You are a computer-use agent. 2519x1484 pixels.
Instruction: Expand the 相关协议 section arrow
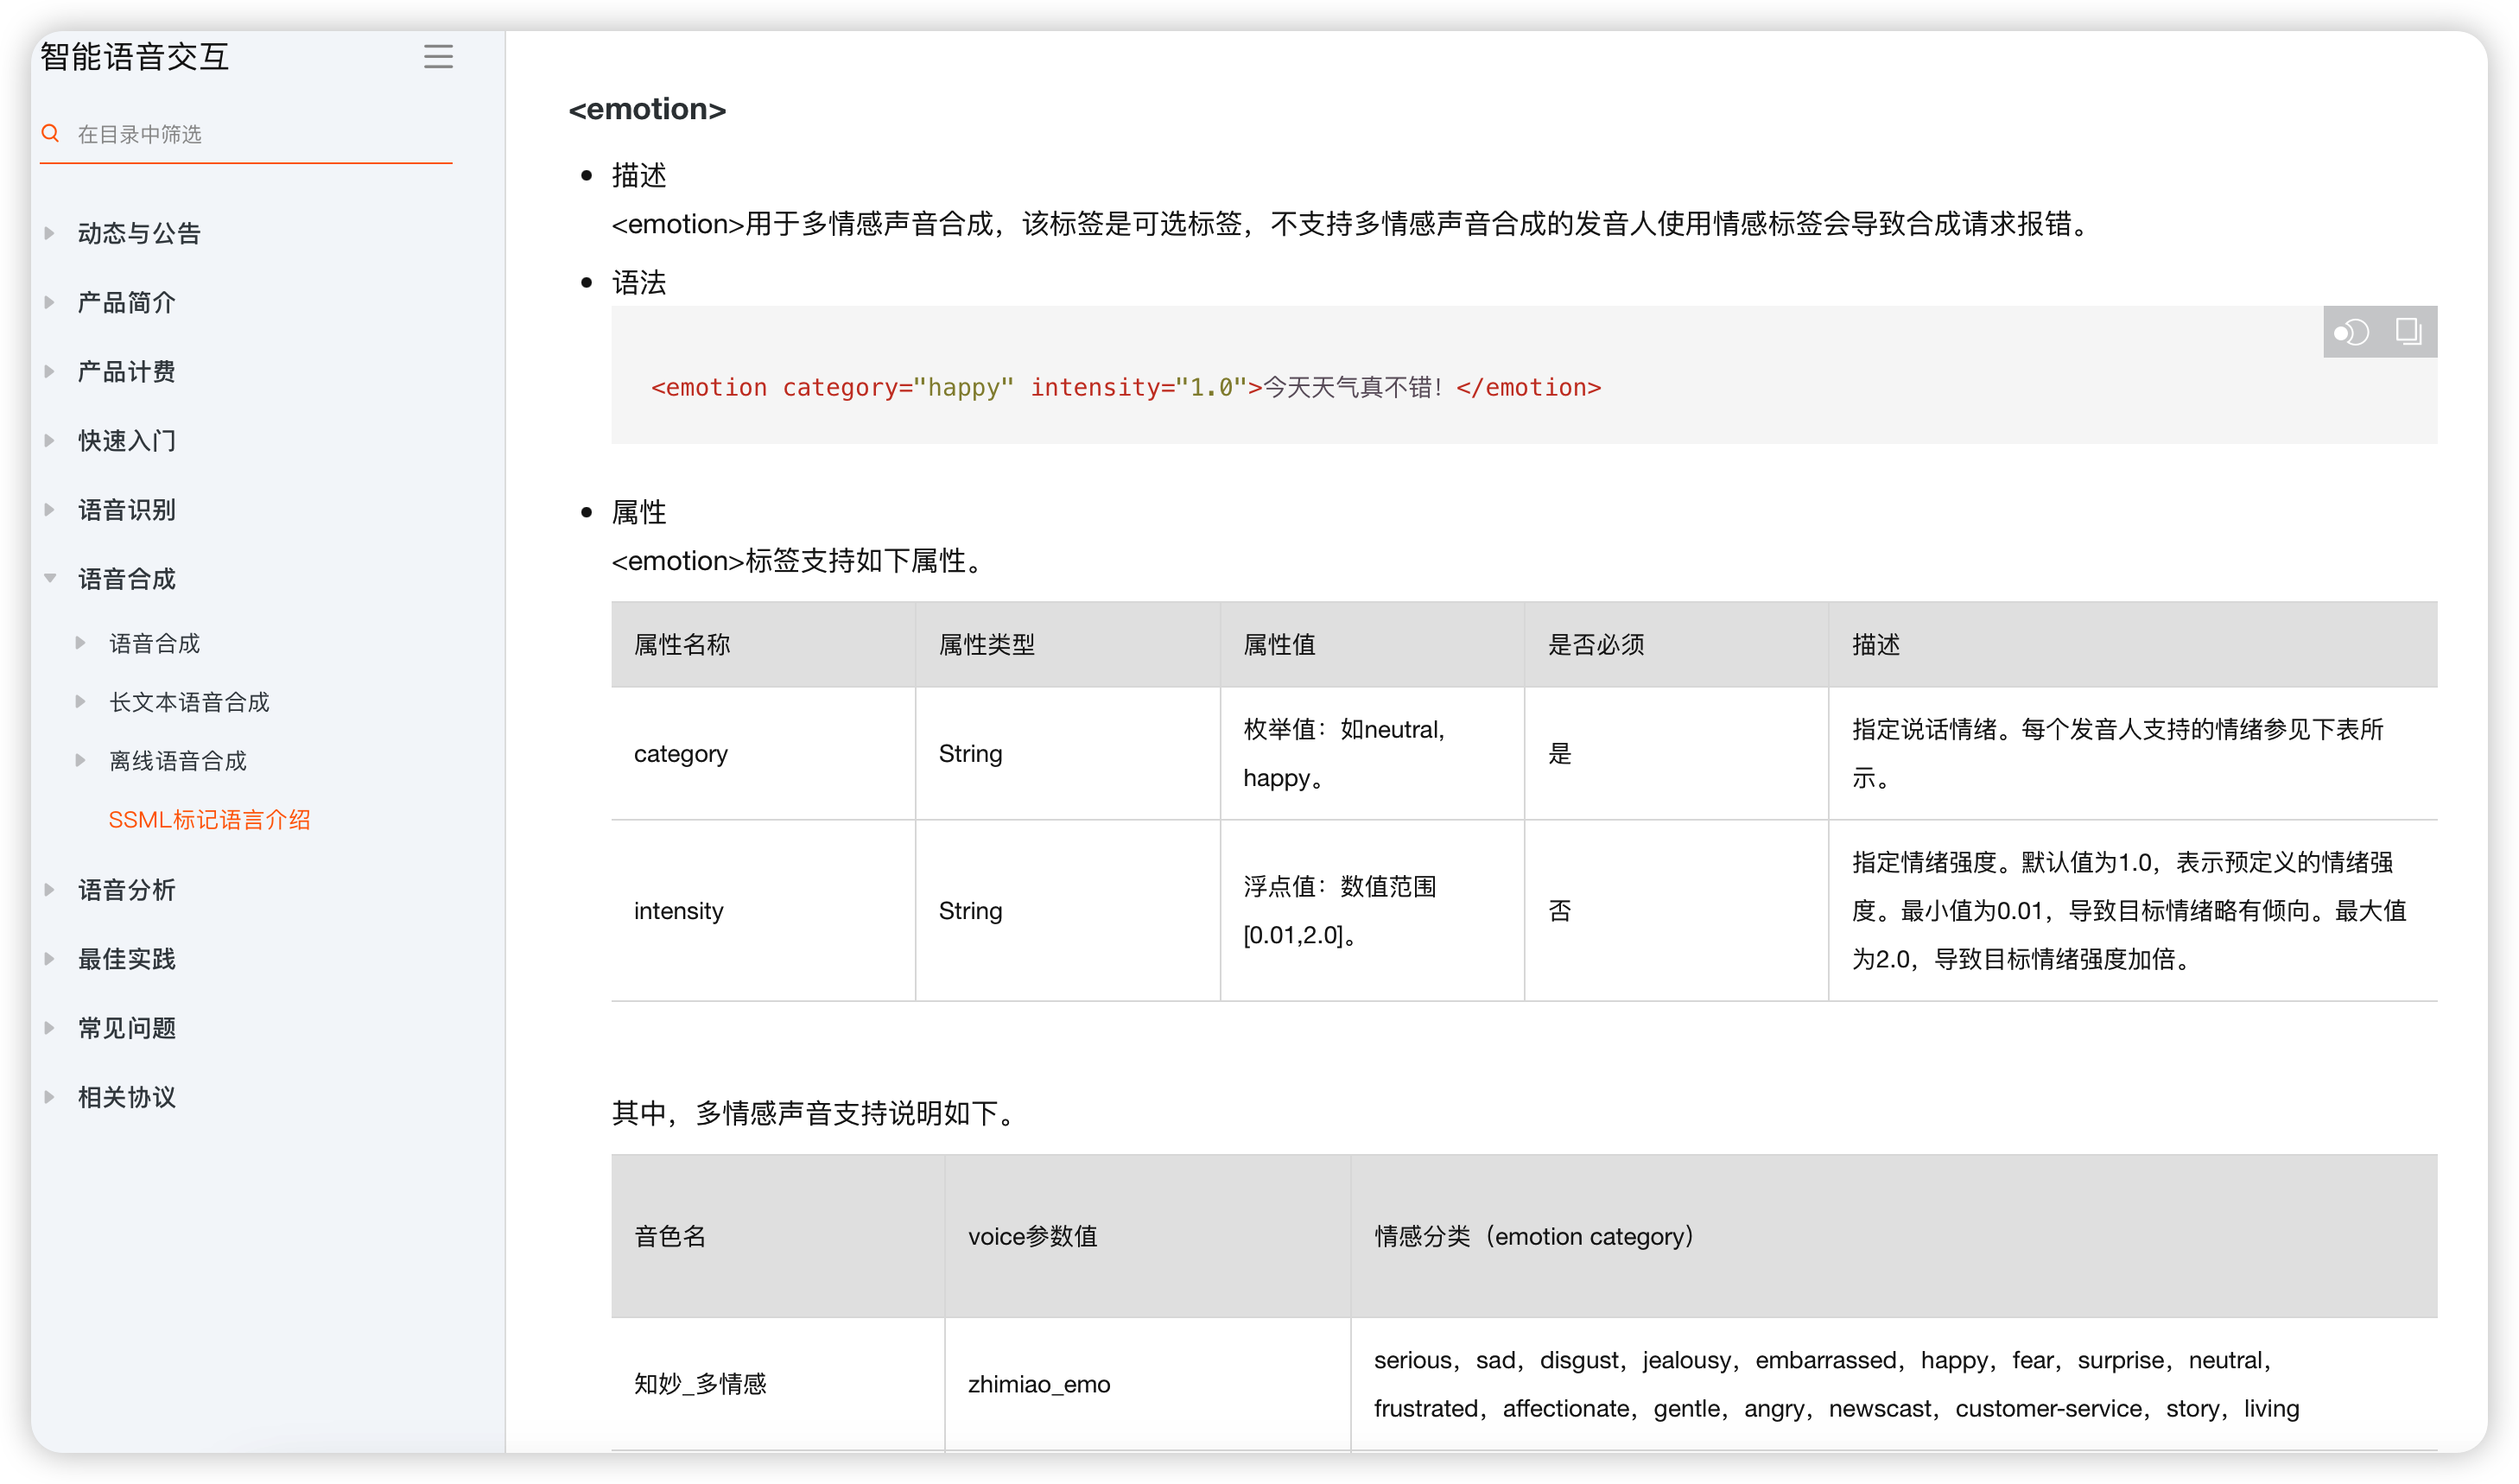[49, 1097]
